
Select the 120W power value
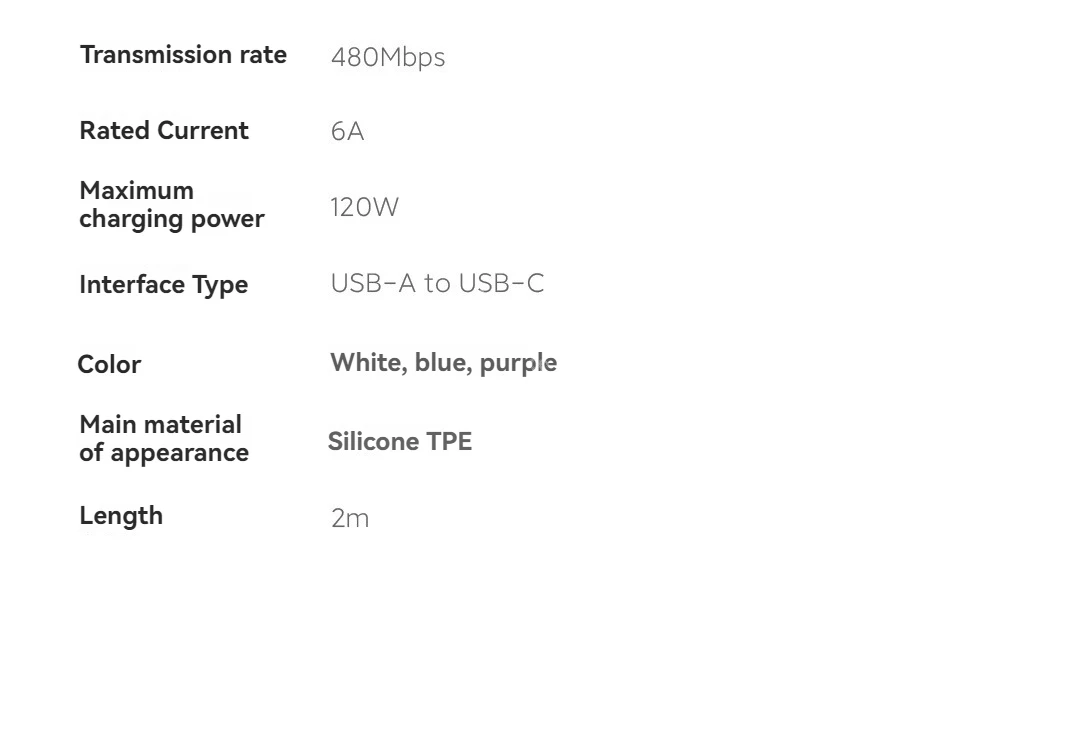tap(364, 207)
